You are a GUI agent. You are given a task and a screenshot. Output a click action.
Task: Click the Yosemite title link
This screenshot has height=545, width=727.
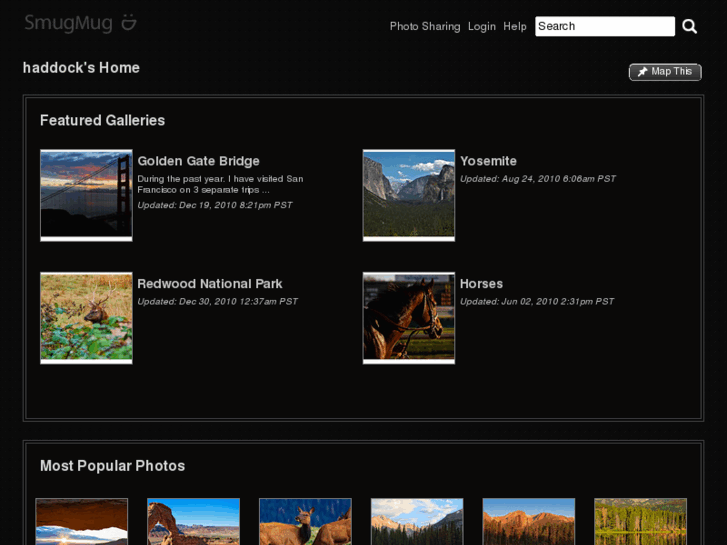(488, 161)
